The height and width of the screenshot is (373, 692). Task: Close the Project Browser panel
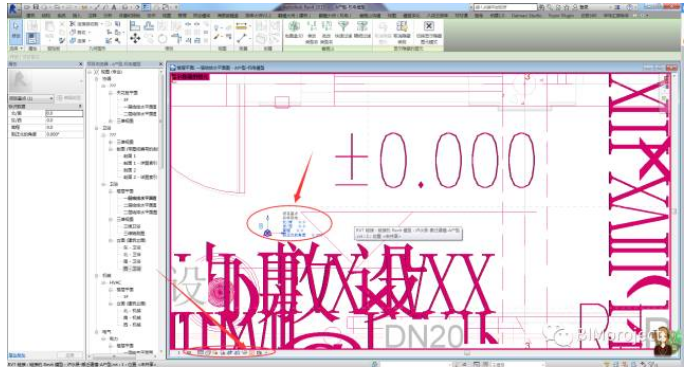tap(161, 64)
